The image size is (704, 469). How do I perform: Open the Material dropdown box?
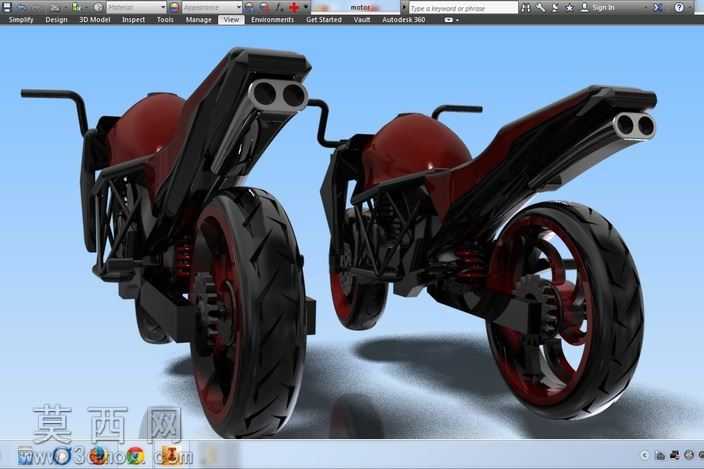tap(136, 8)
